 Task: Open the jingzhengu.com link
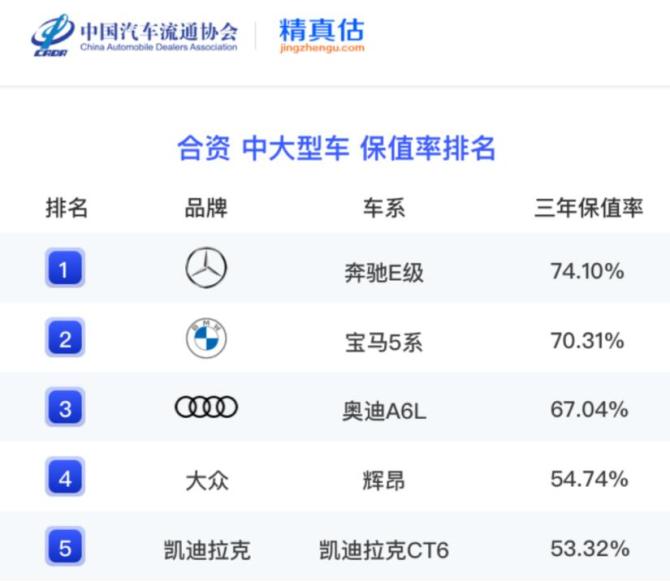pos(322,48)
